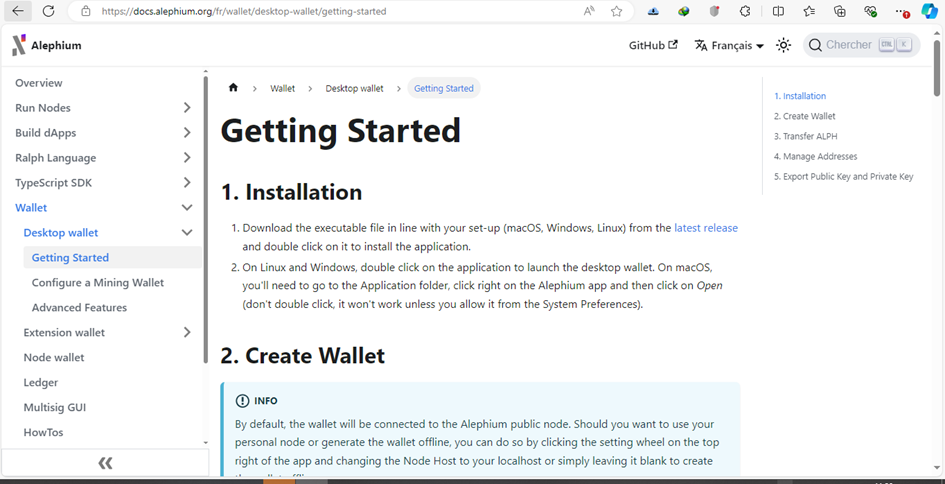This screenshot has height=484, width=945.
Task: Add this page to favorites with star icon
Action: pos(616,11)
